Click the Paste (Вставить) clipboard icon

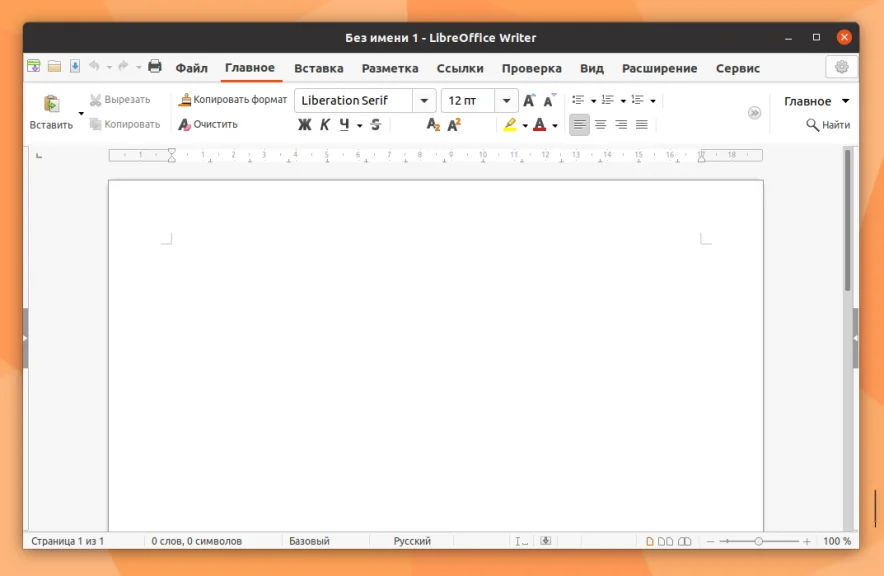[51, 103]
